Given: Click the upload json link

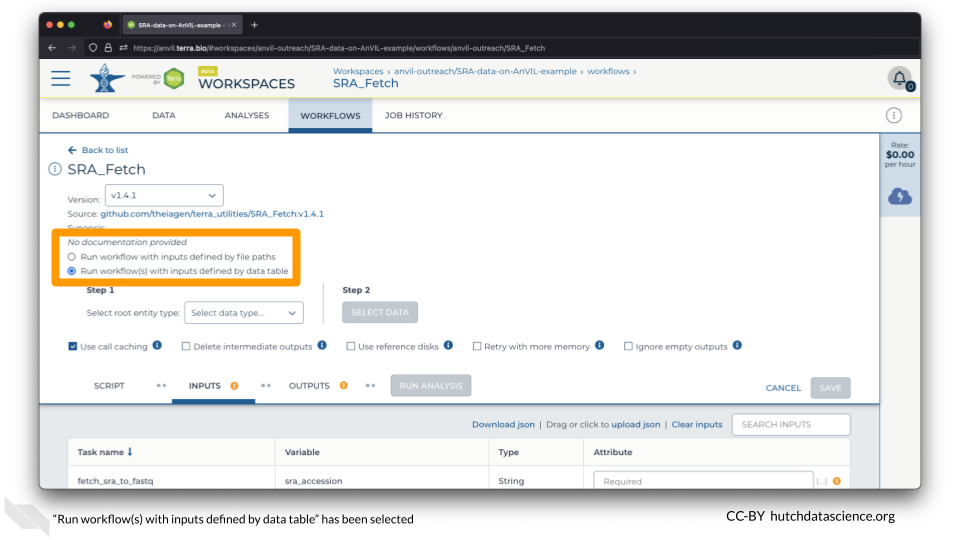Looking at the screenshot, I should [636, 424].
